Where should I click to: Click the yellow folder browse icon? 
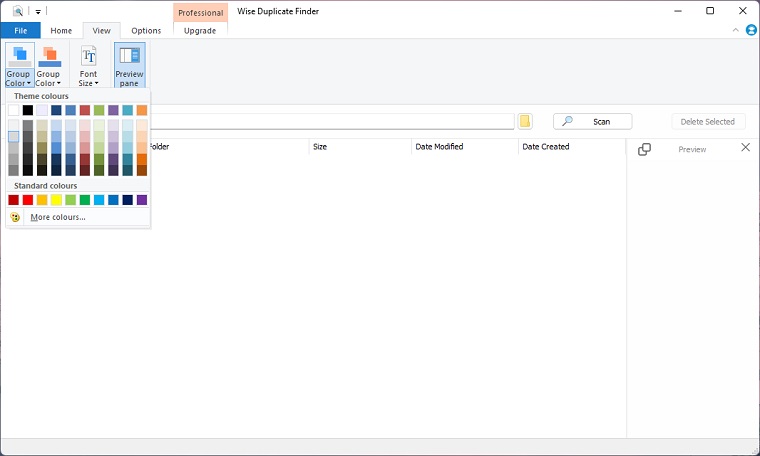[525, 121]
